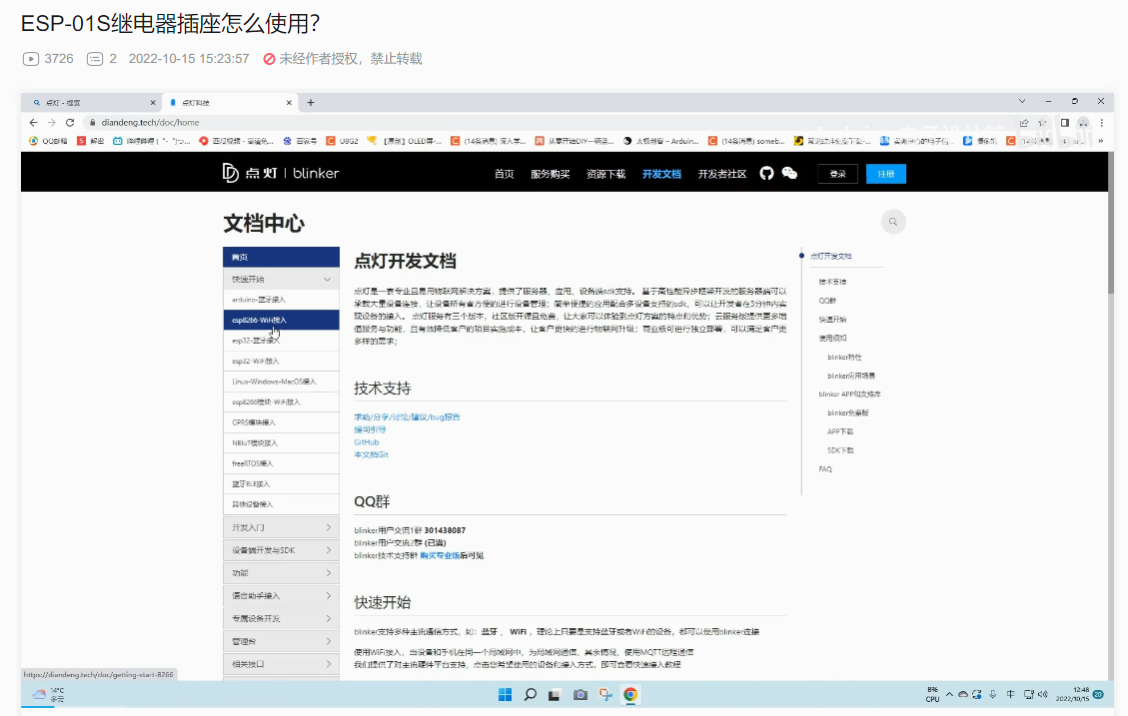Open the 开发文档 nav item
This screenshot has width=1128, height=716.
click(662, 174)
